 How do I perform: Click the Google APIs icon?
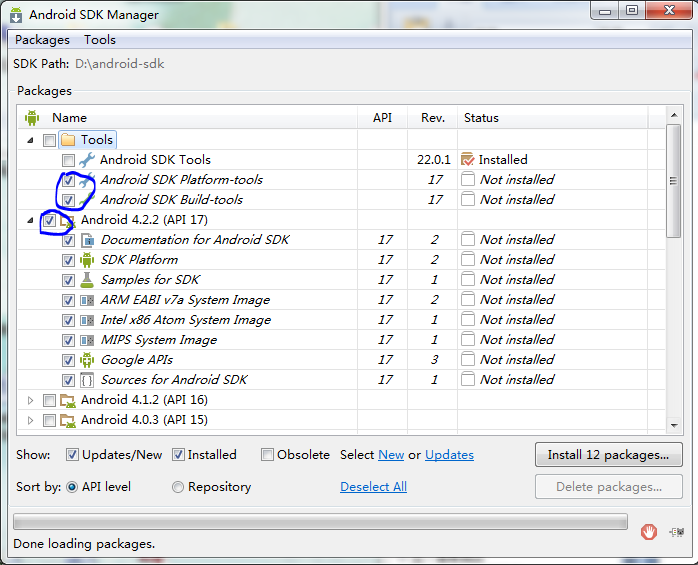pyautogui.click(x=87, y=360)
